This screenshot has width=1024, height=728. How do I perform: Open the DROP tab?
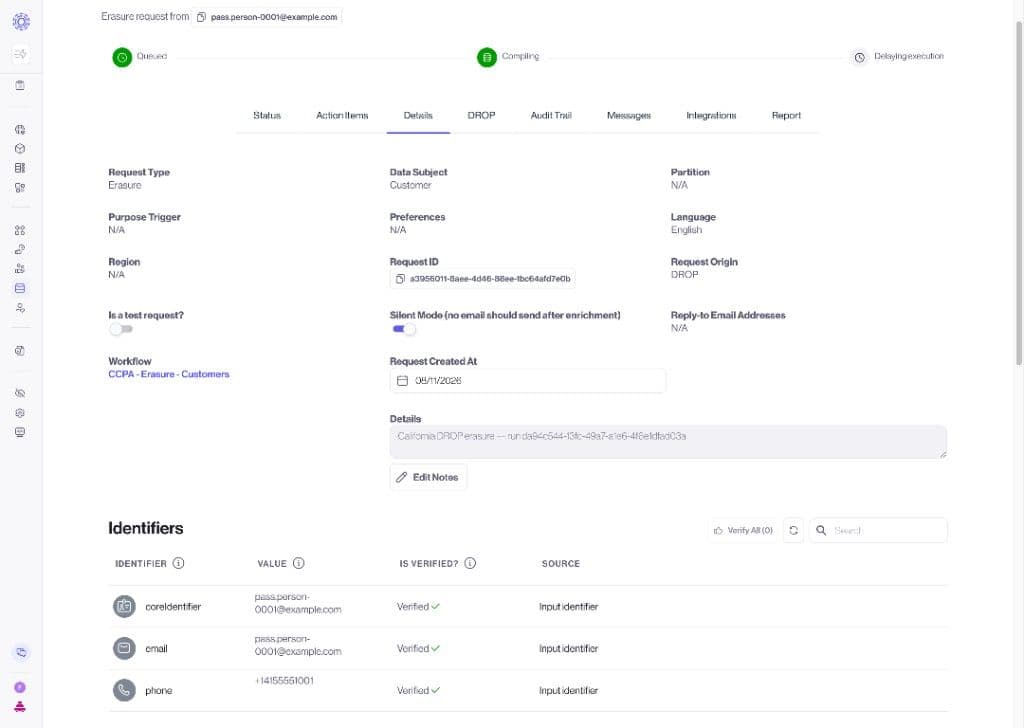pyautogui.click(x=481, y=116)
